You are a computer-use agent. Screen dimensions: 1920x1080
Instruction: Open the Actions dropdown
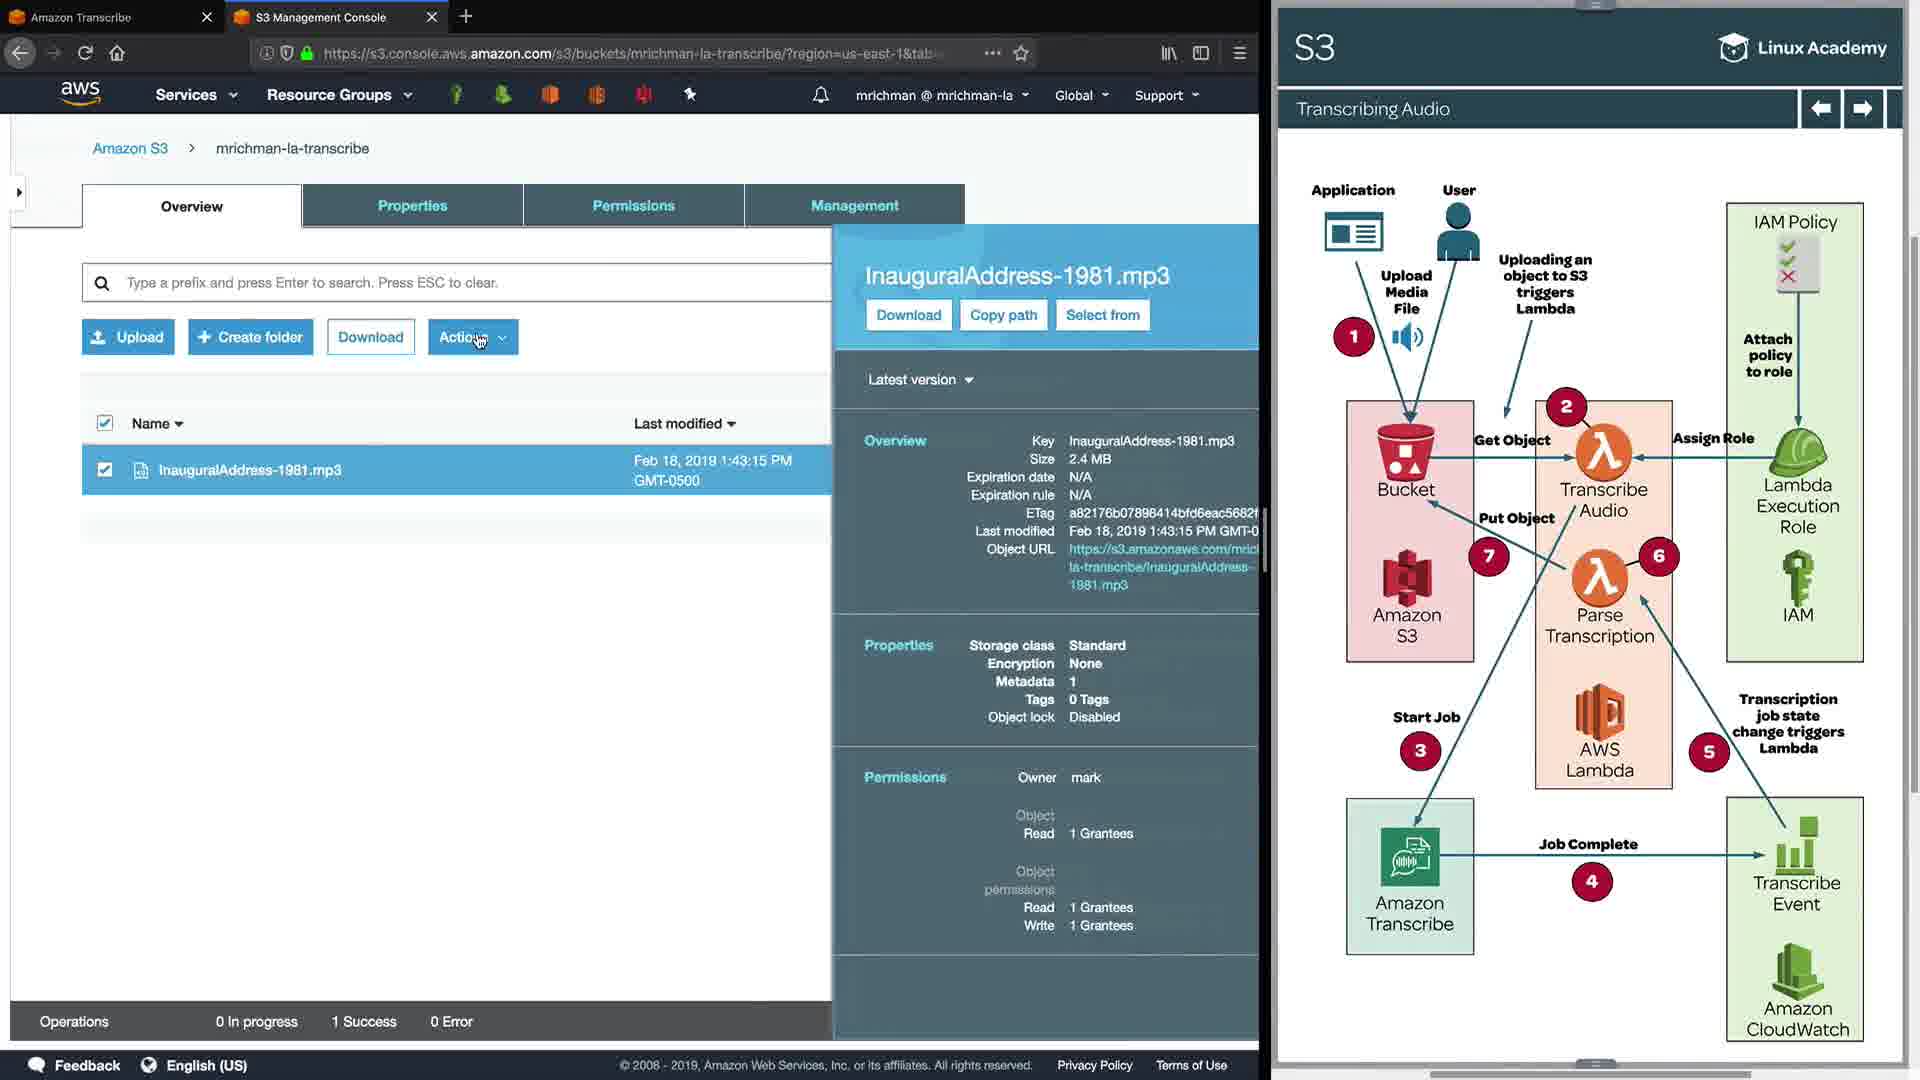[x=472, y=337]
